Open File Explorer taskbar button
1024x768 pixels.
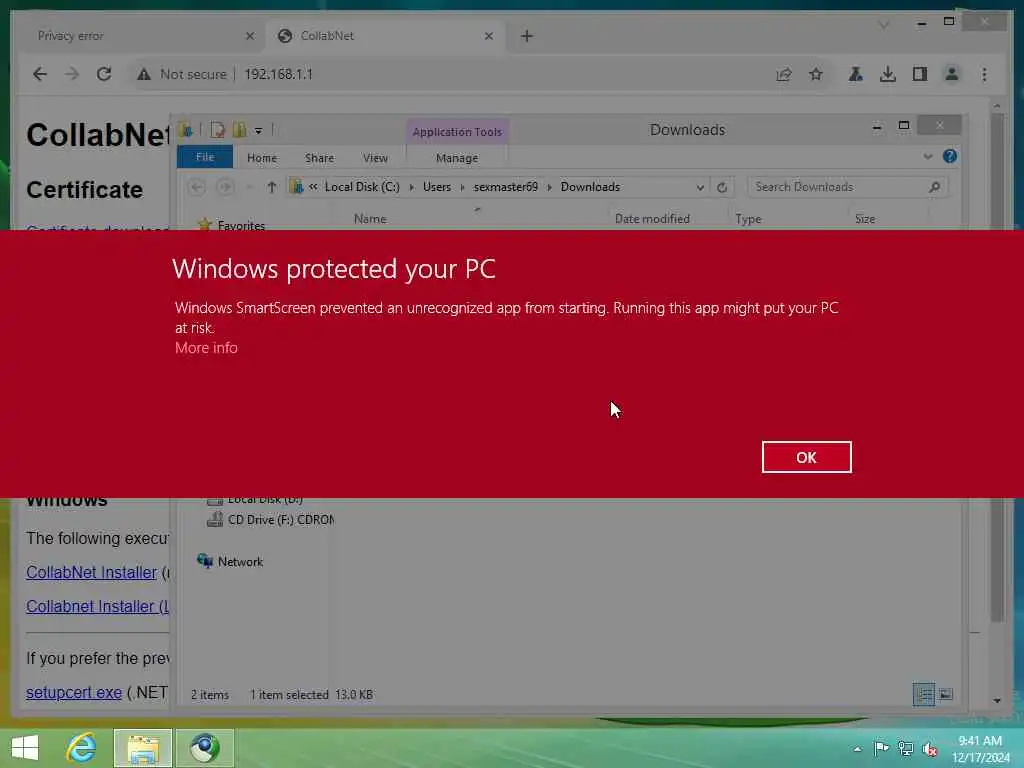[143, 748]
